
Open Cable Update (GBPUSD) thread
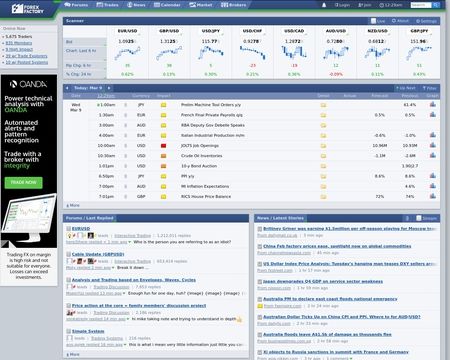point(98,254)
